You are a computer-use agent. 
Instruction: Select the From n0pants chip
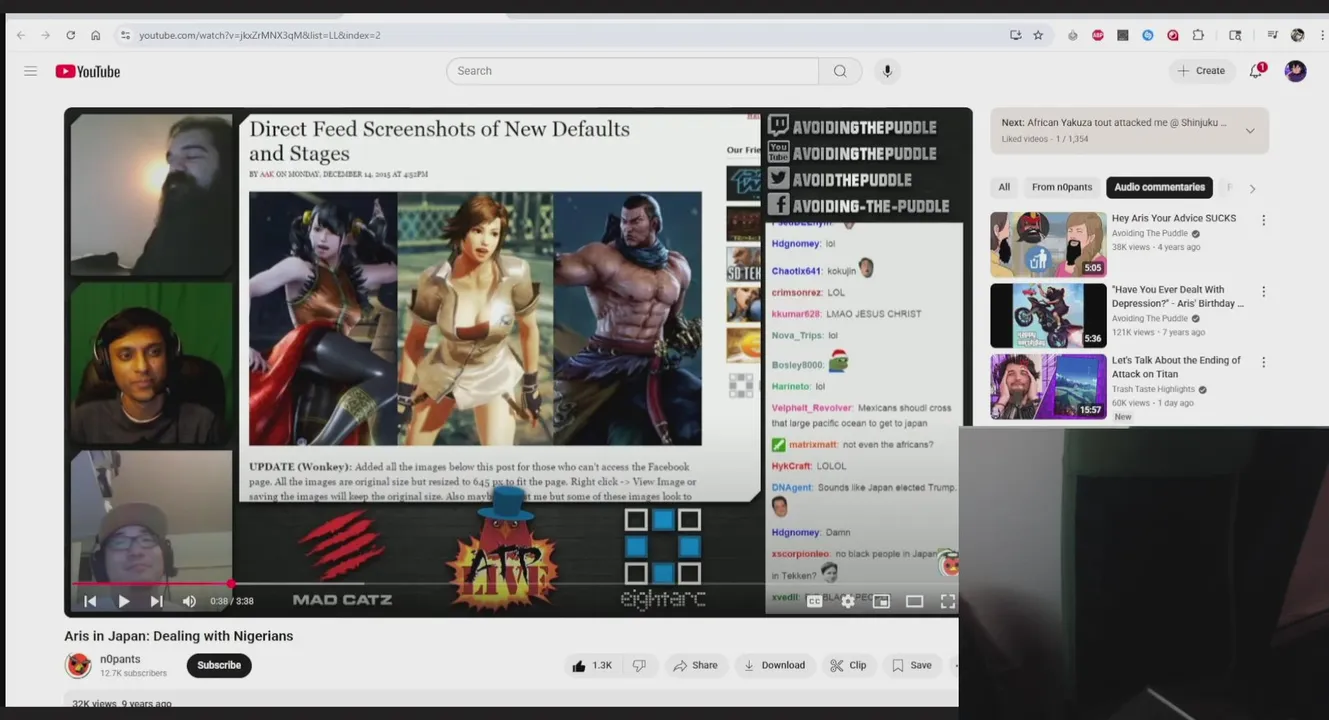1062,187
